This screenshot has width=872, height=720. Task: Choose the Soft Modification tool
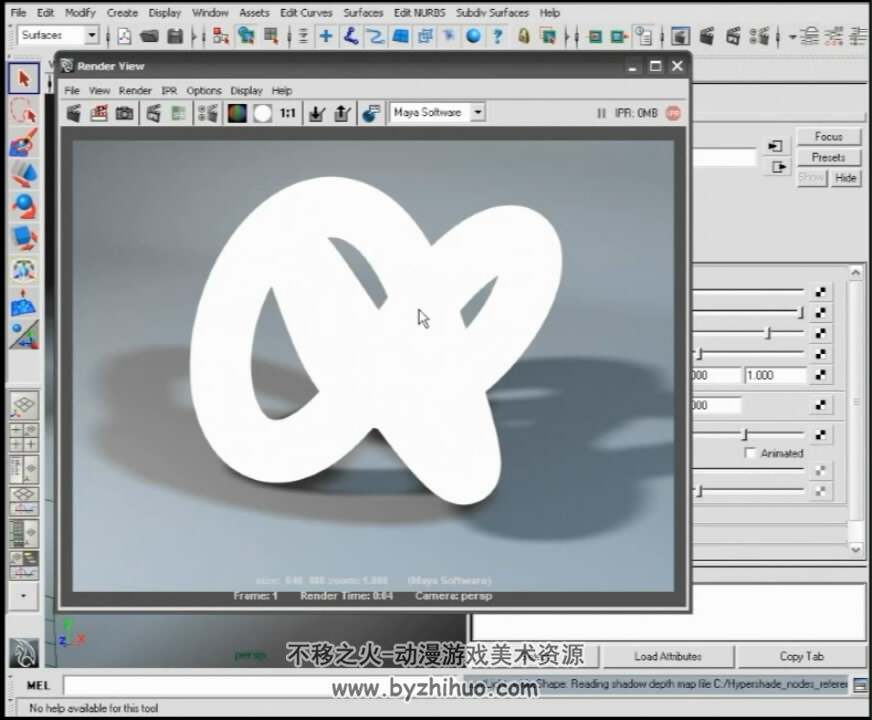pos(23,303)
